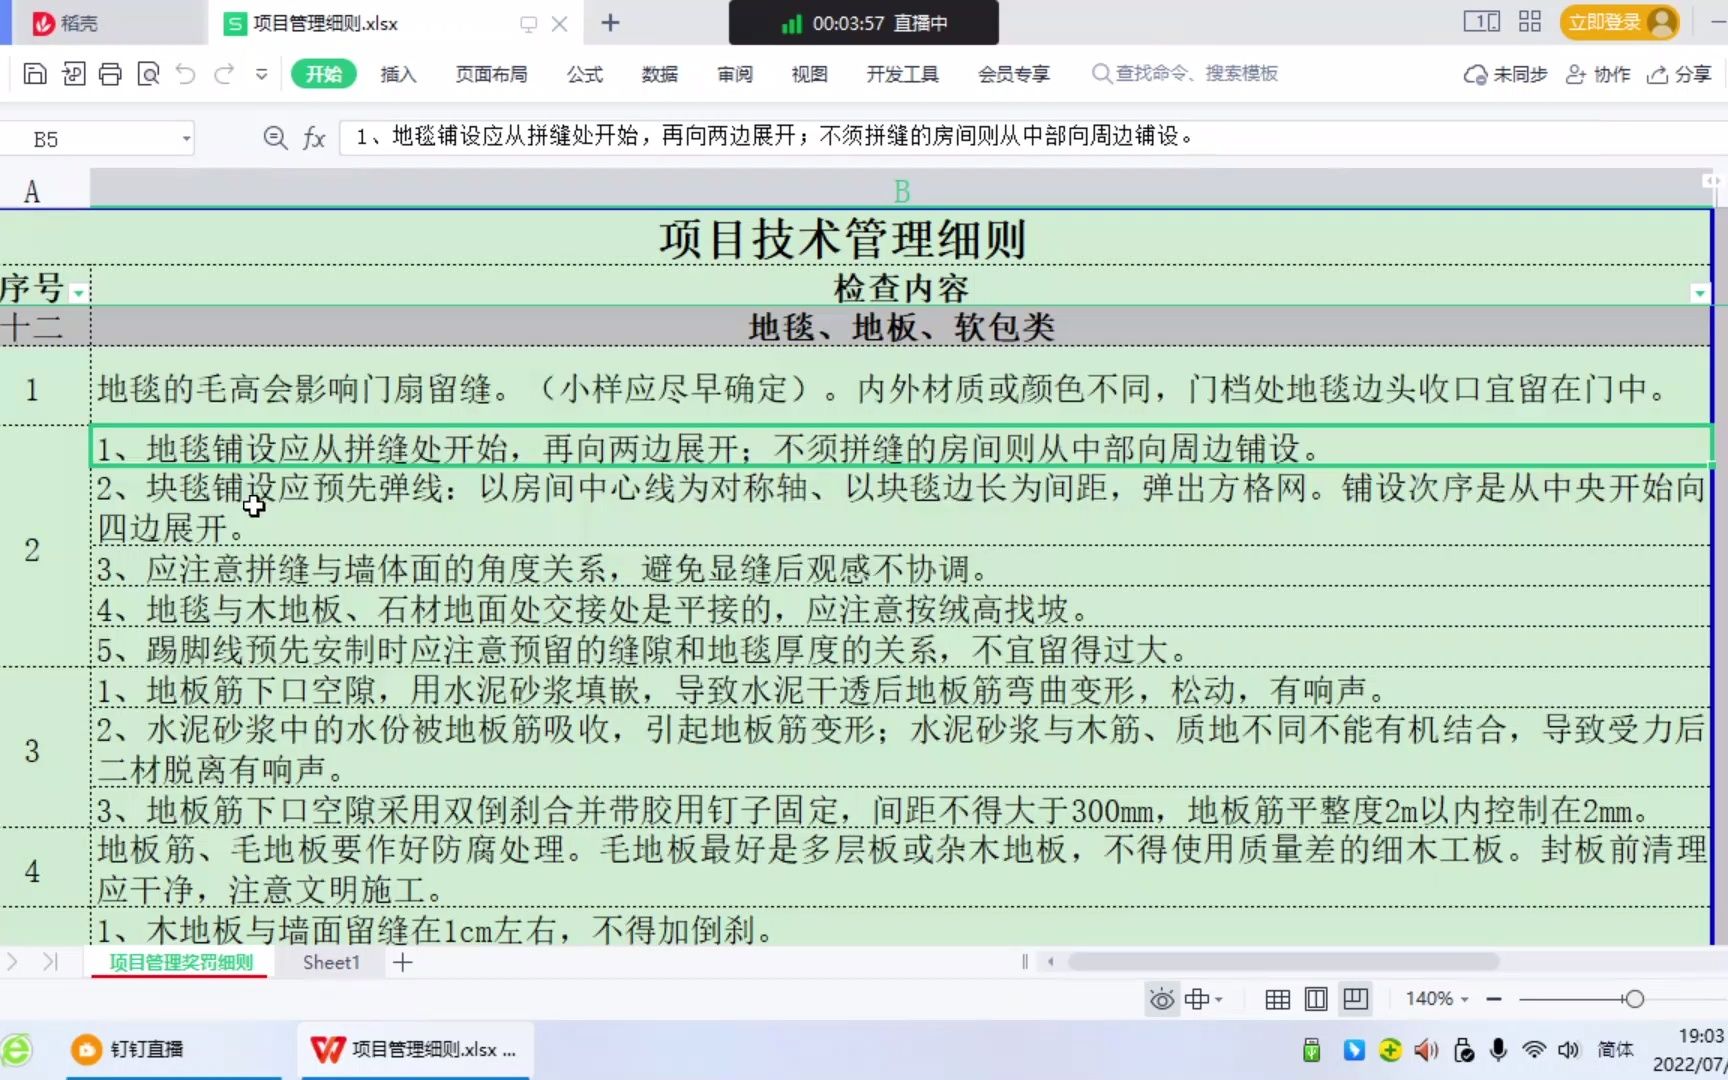
Task: Close the 项目管理细则.xlsx tab
Action: click(560, 24)
